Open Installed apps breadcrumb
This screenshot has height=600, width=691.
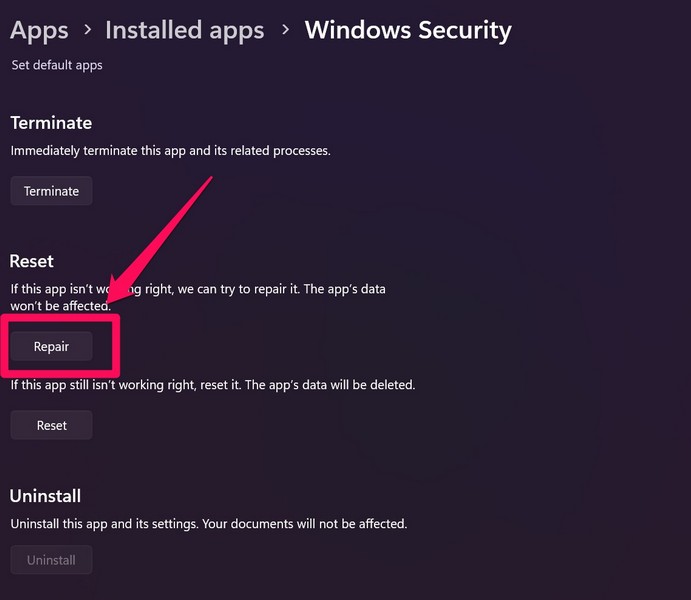pyautogui.click(x=184, y=30)
